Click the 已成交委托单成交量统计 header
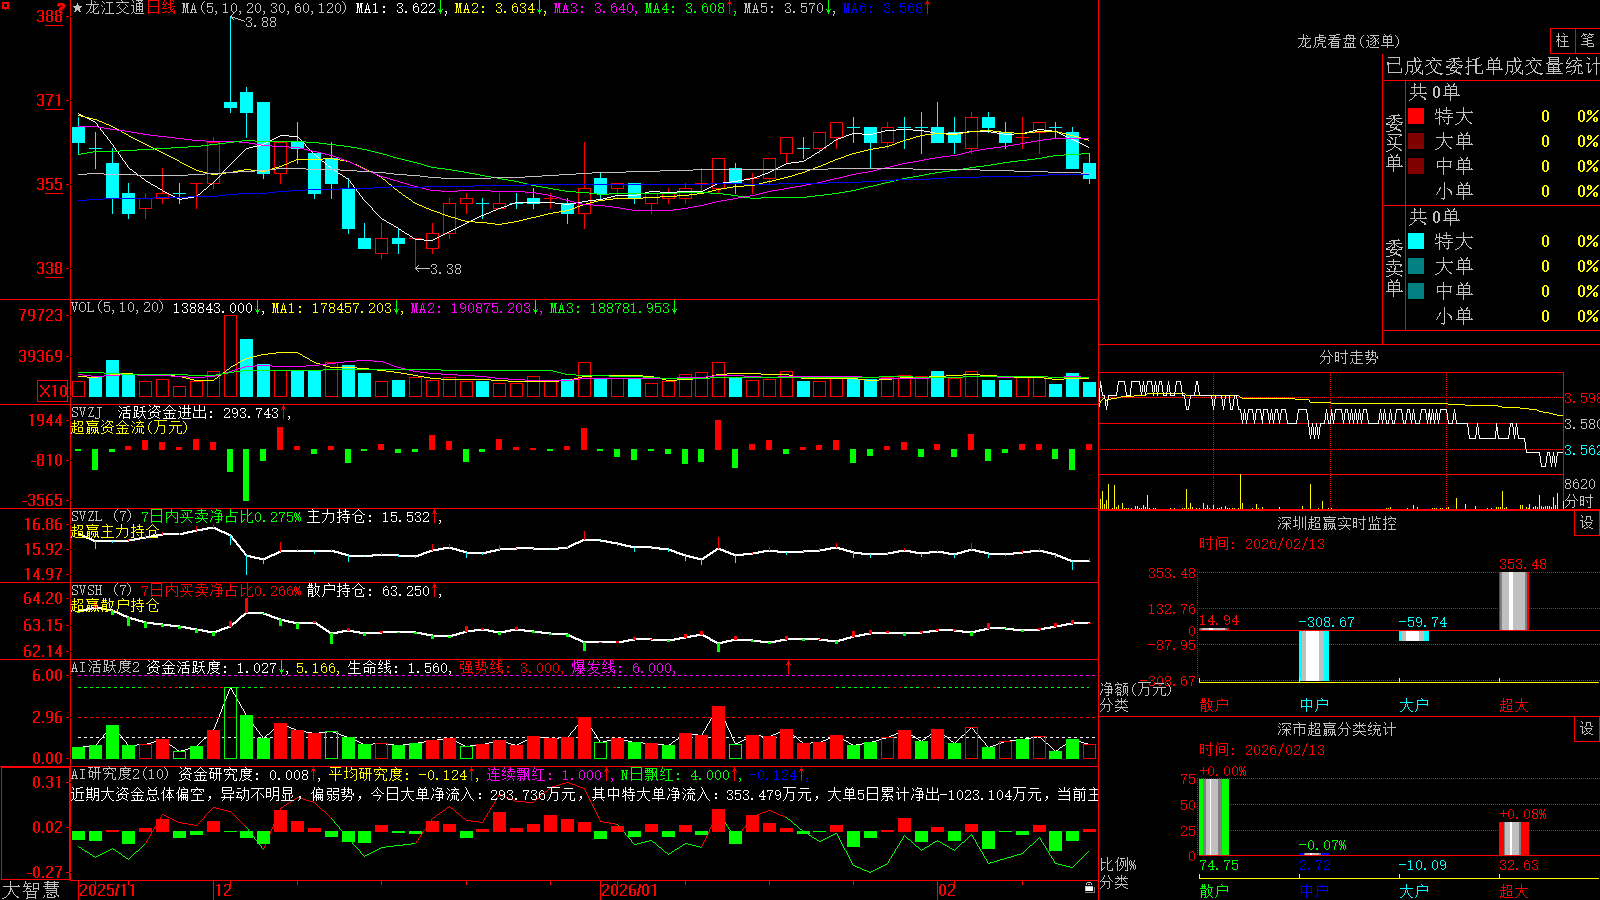The height and width of the screenshot is (900, 1600). click(1493, 66)
